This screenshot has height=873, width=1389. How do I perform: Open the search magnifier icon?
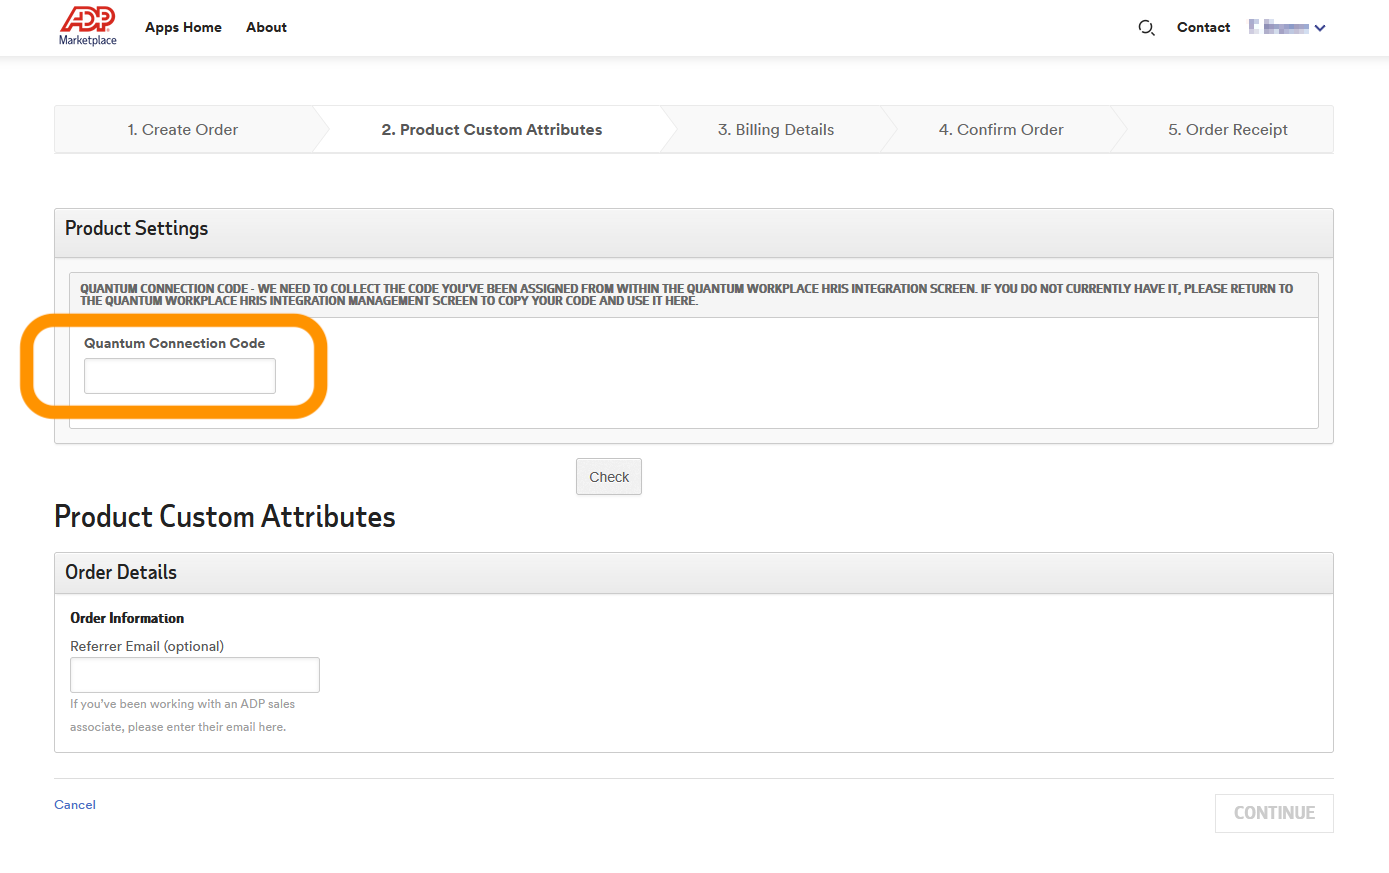pyautogui.click(x=1146, y=28)
